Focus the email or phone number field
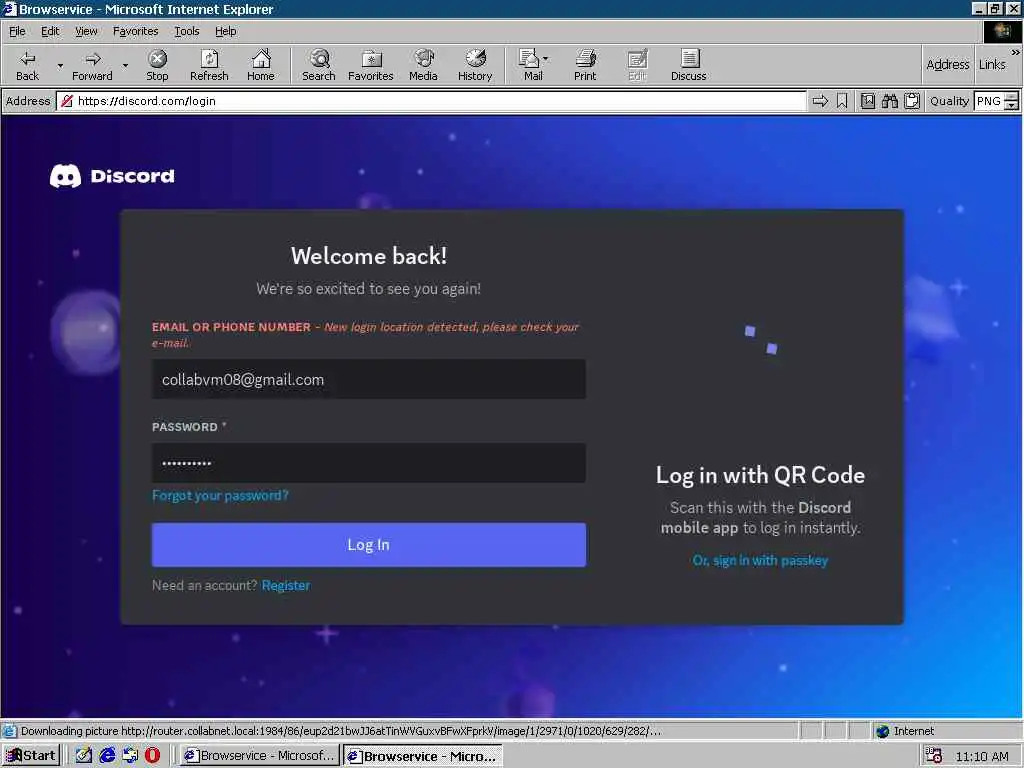This screenshot has width=1024, height=768. pyautogui.click(x=368, y=379)
